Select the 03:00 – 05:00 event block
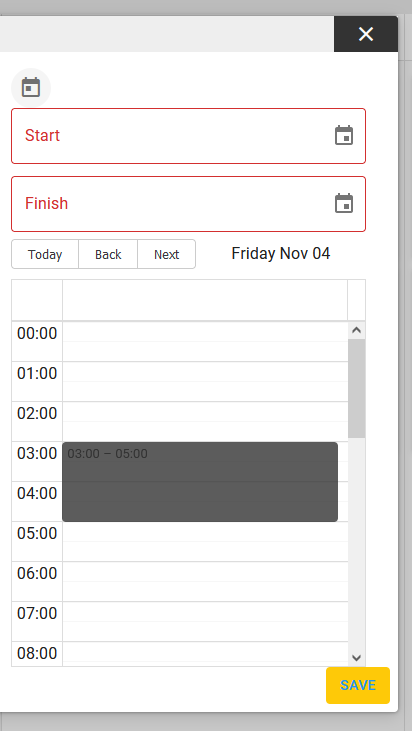This screenshot has width=412, height=731. (x=200, y=482)
